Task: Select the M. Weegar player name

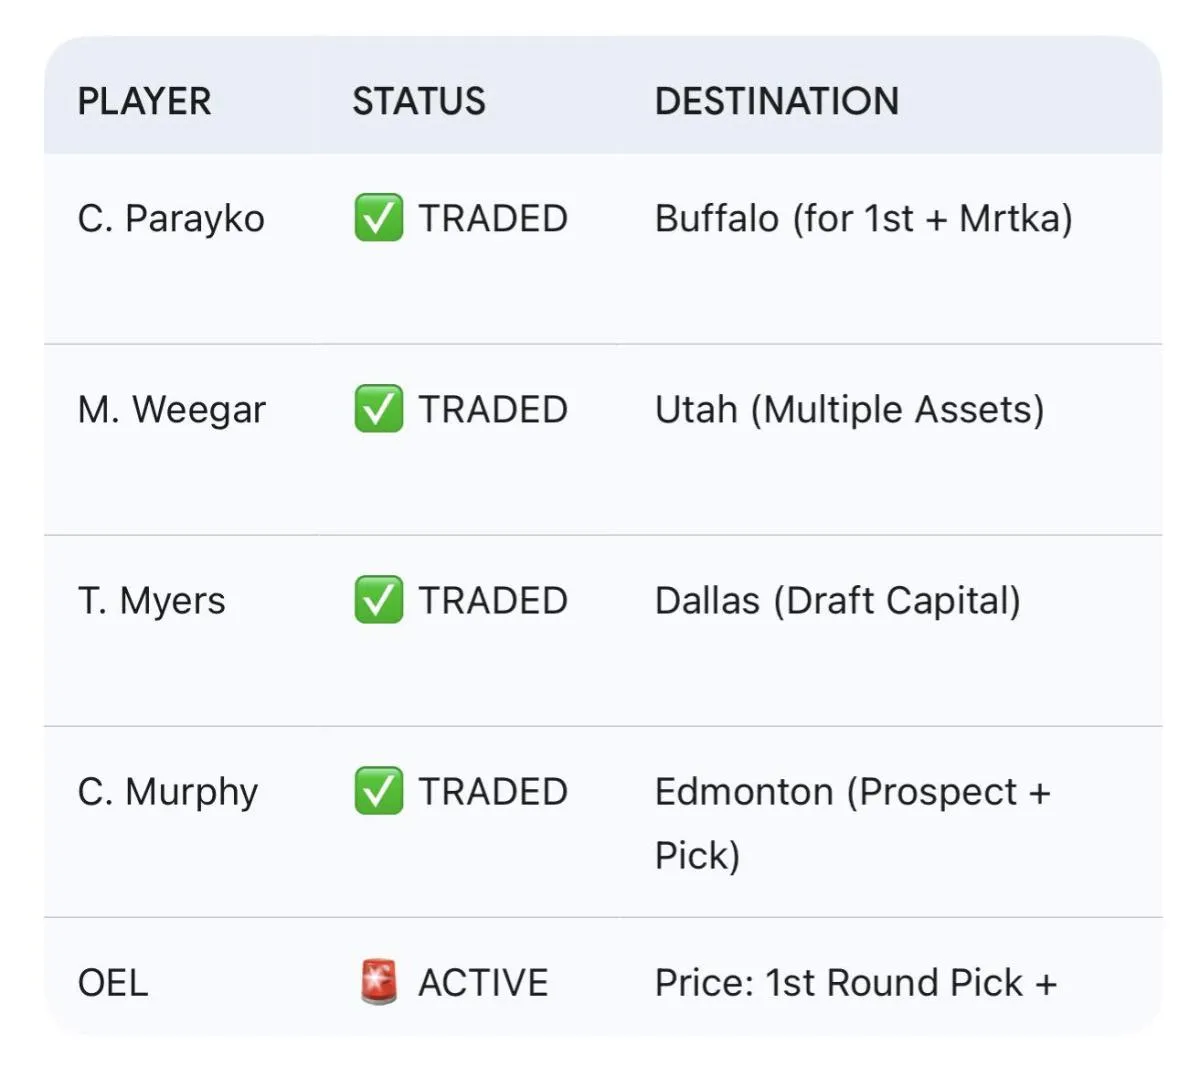Action: point(171,409)
